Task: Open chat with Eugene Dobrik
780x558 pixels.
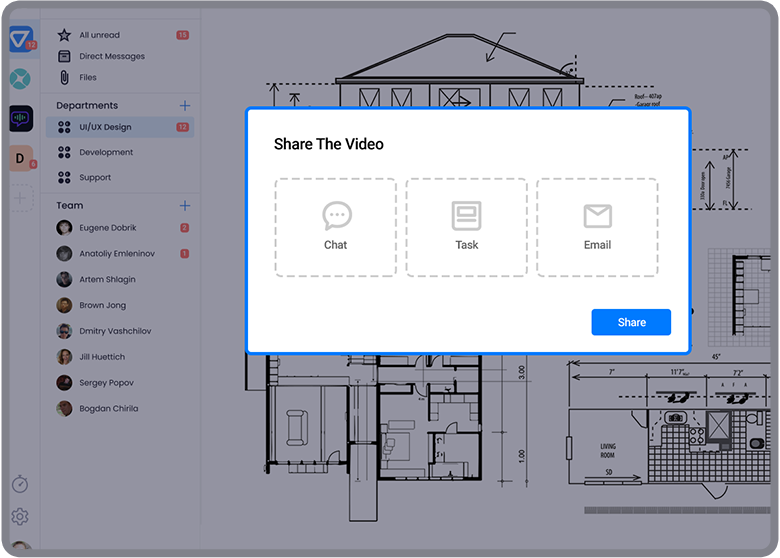Action: [x=106, y=228]
